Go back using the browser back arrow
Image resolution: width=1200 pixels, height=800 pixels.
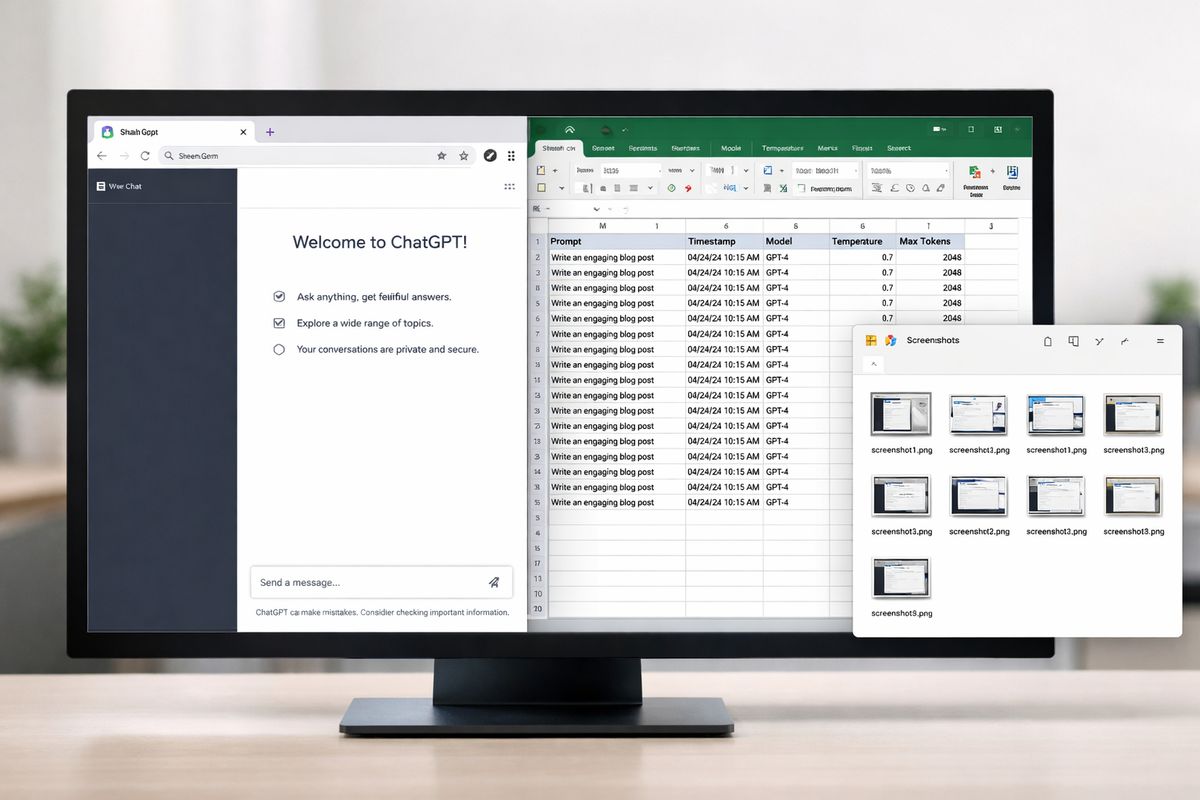(102, 156)
